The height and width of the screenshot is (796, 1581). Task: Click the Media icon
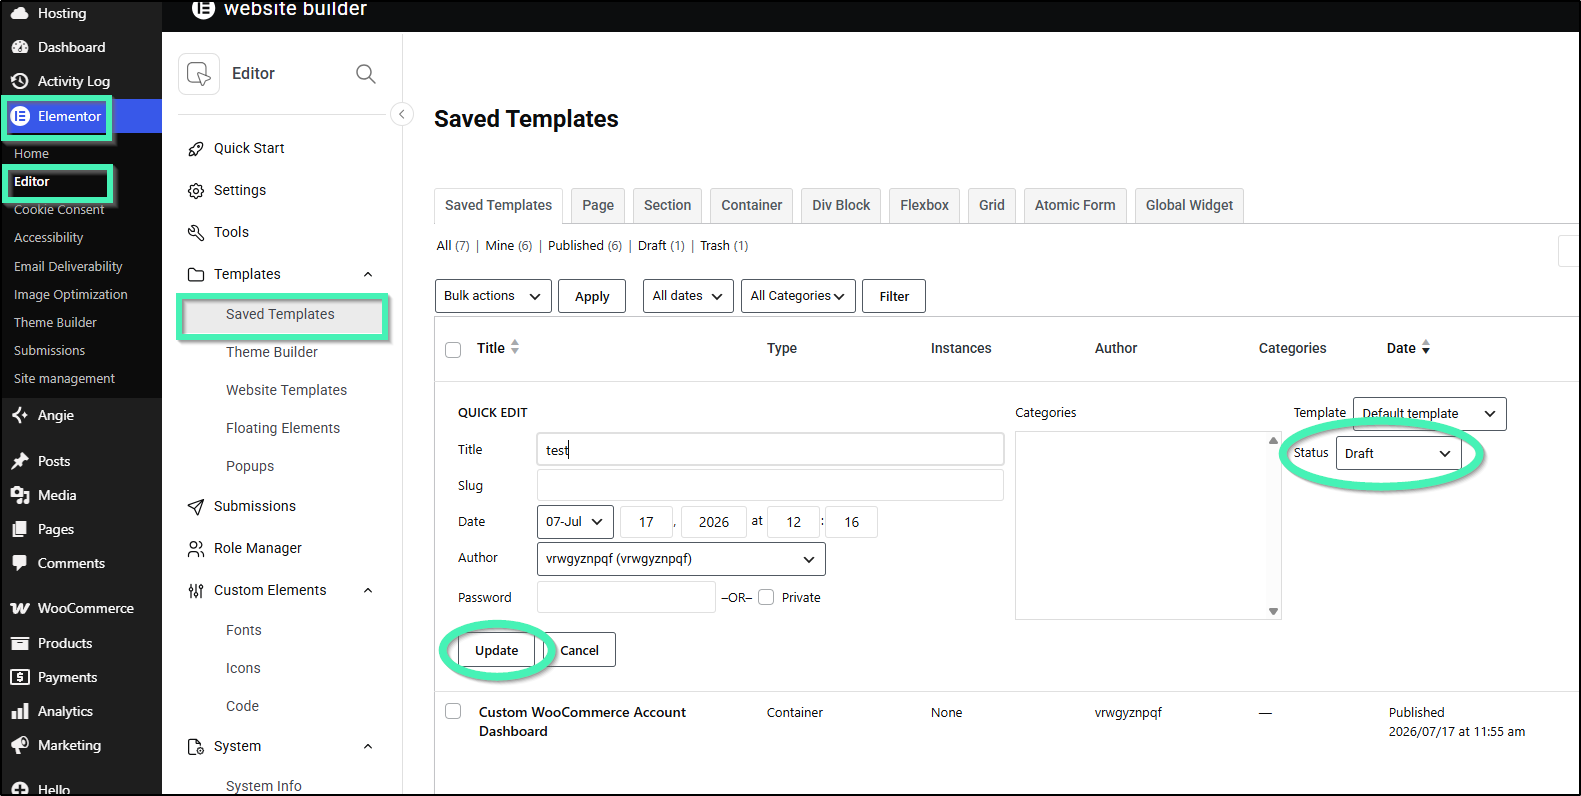click(x=19, y=495)
